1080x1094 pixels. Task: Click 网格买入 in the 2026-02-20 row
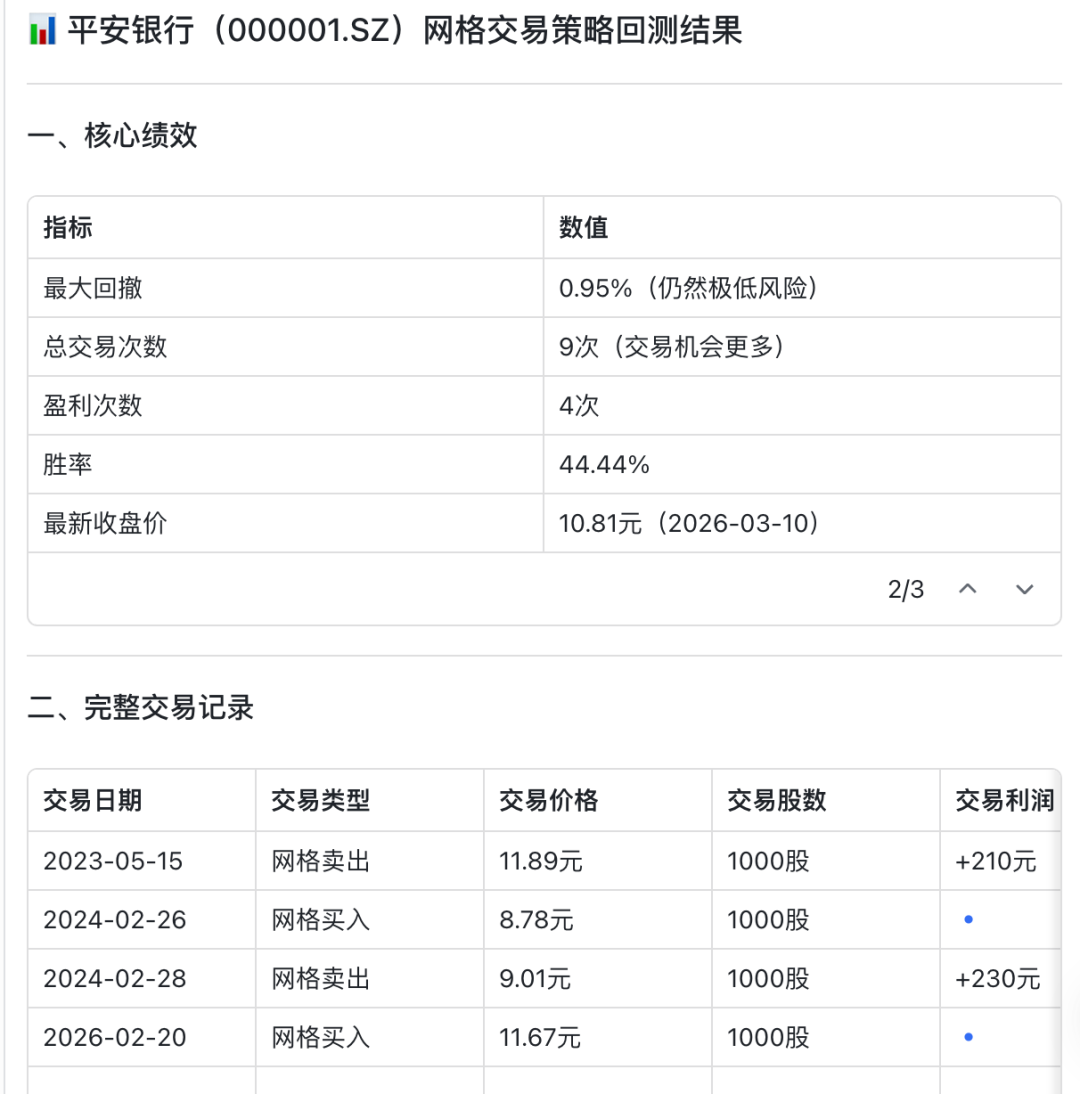320,1037
